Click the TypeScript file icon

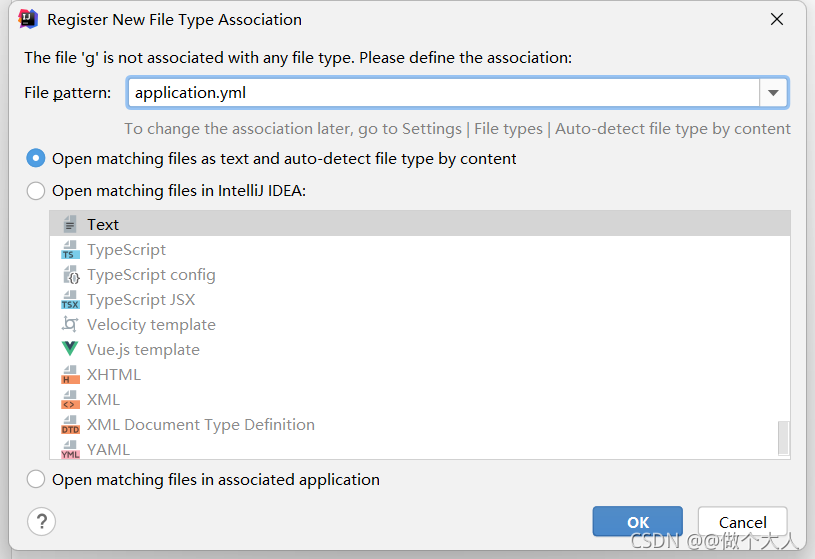point(70,250)
